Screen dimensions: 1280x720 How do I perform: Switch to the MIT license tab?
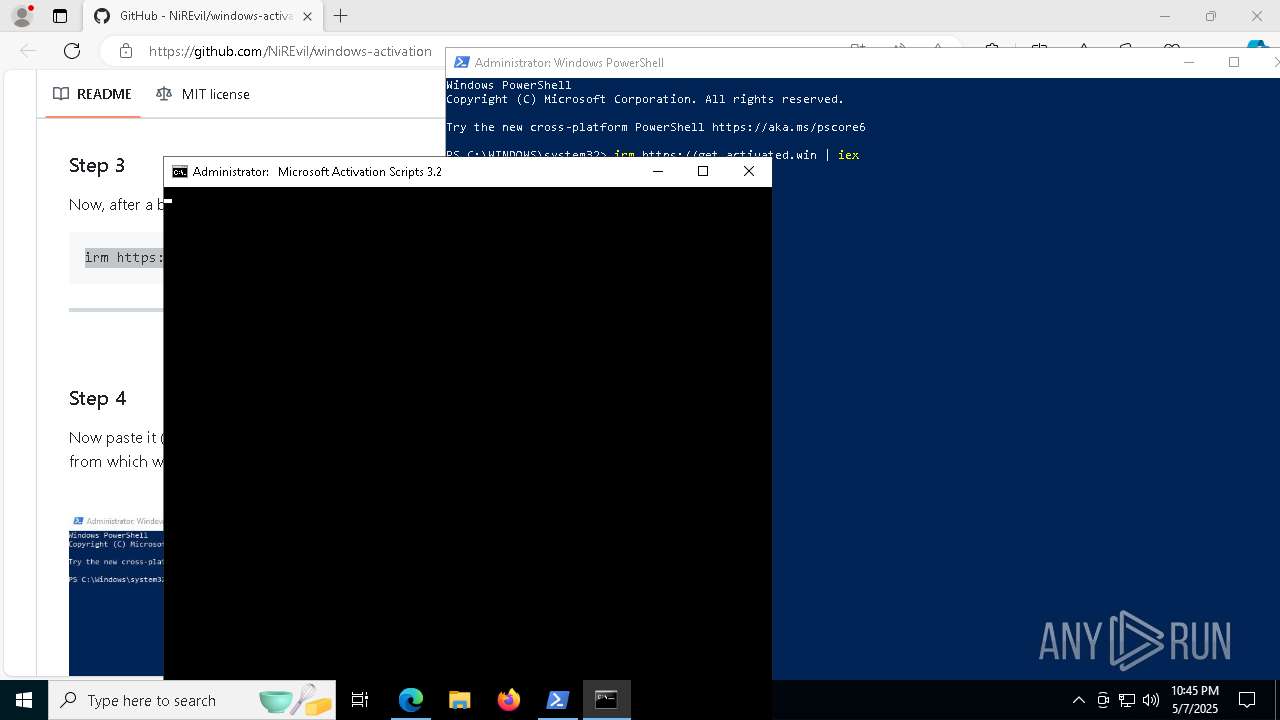(x=203, y=94)
